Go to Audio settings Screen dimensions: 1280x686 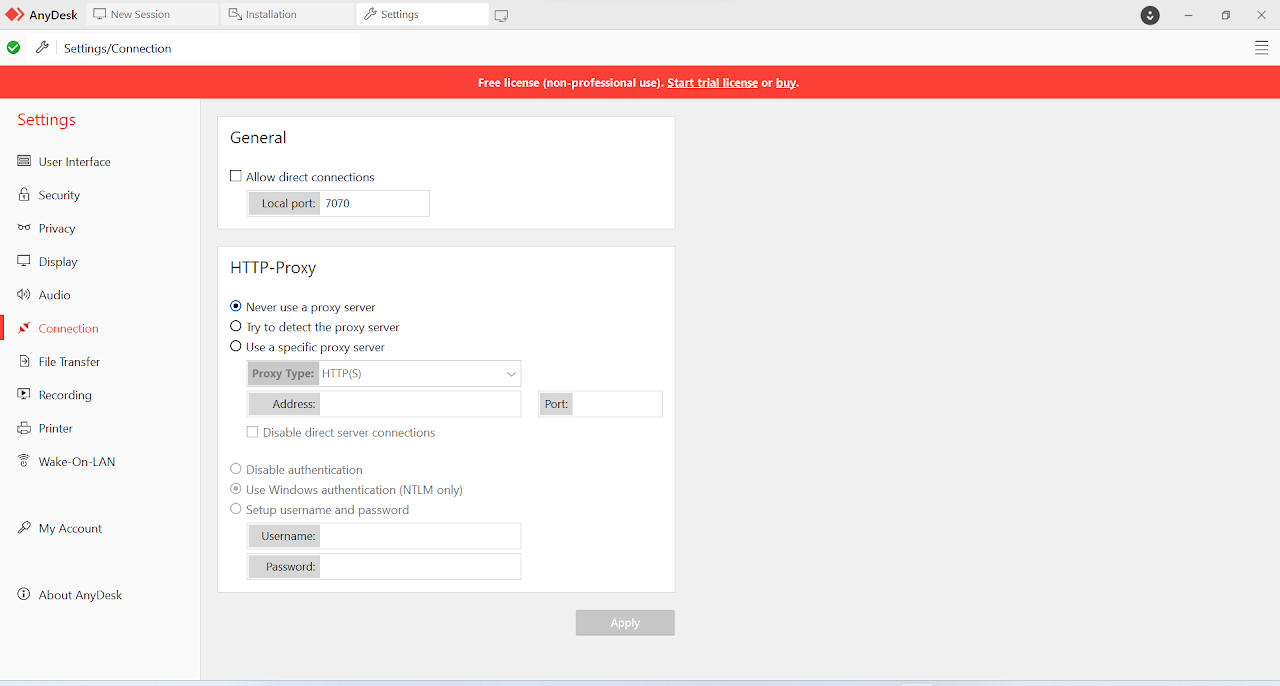tap(55, 295)
